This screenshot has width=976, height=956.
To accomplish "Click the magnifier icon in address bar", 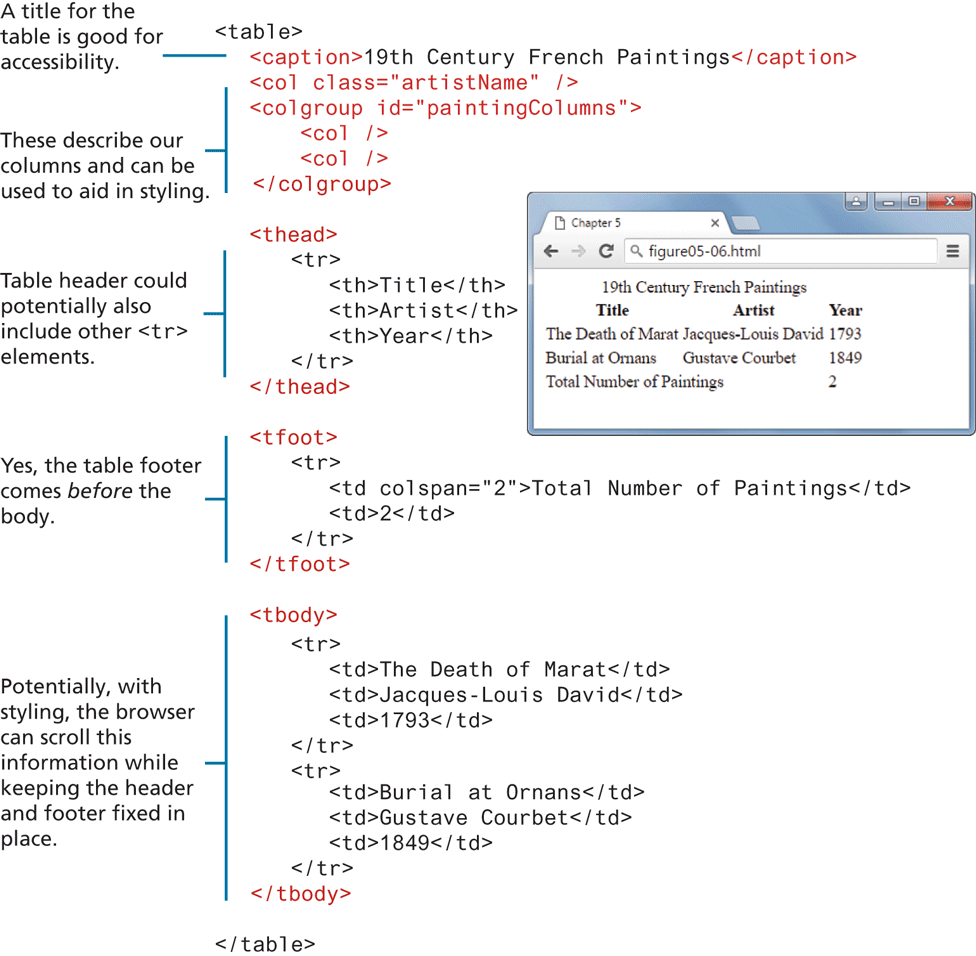I will [x=636, y=252].
